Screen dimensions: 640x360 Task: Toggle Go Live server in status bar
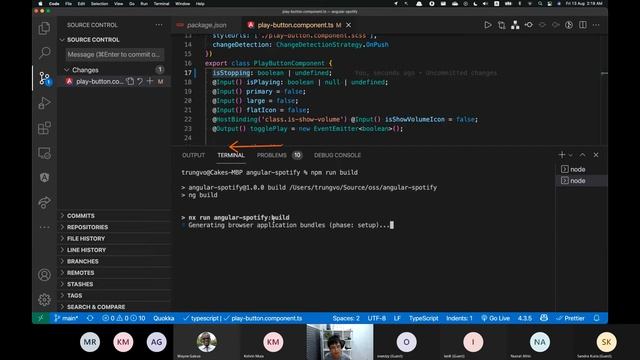pos(495,318)
